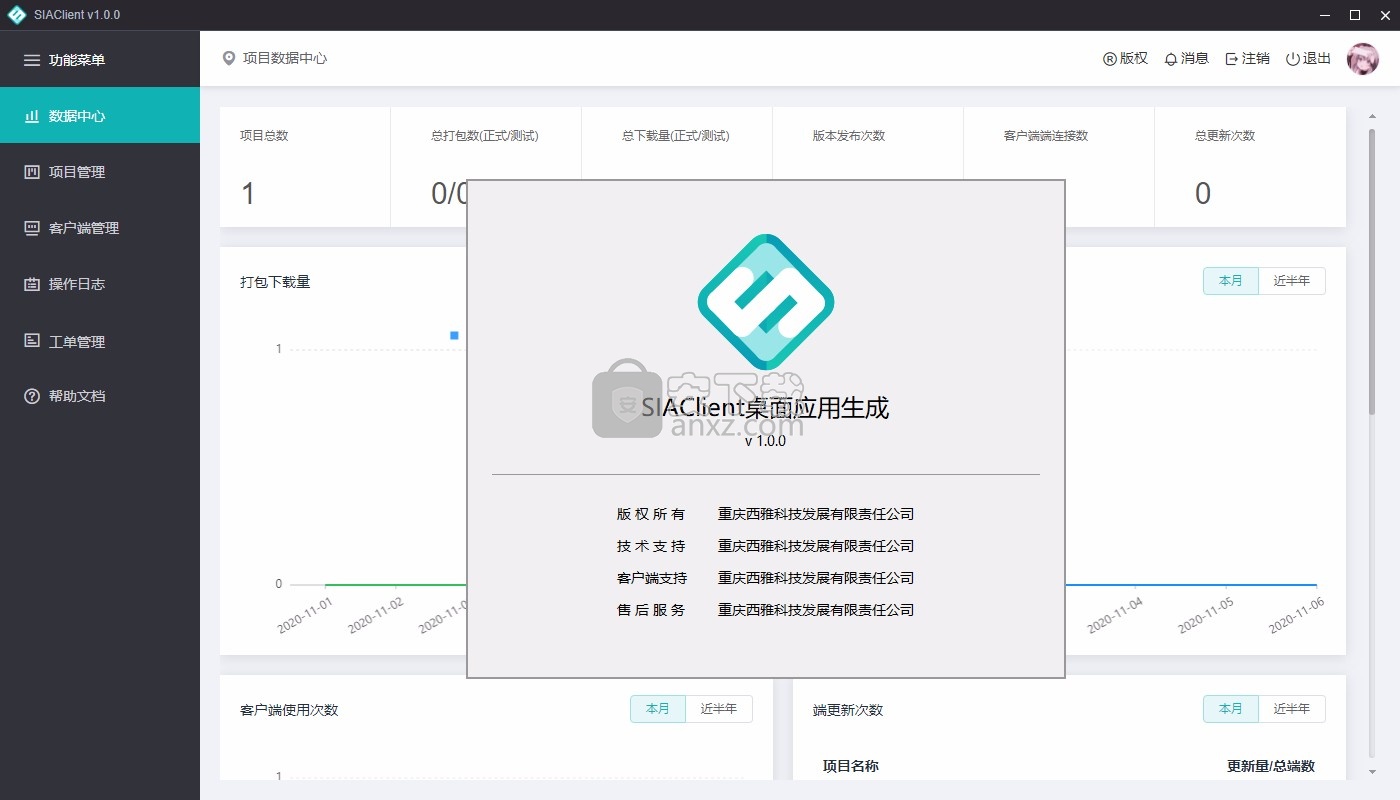Click the 项目名称 column header
The width and height of the screenshot is (1400, 800).
coord(851,766)
